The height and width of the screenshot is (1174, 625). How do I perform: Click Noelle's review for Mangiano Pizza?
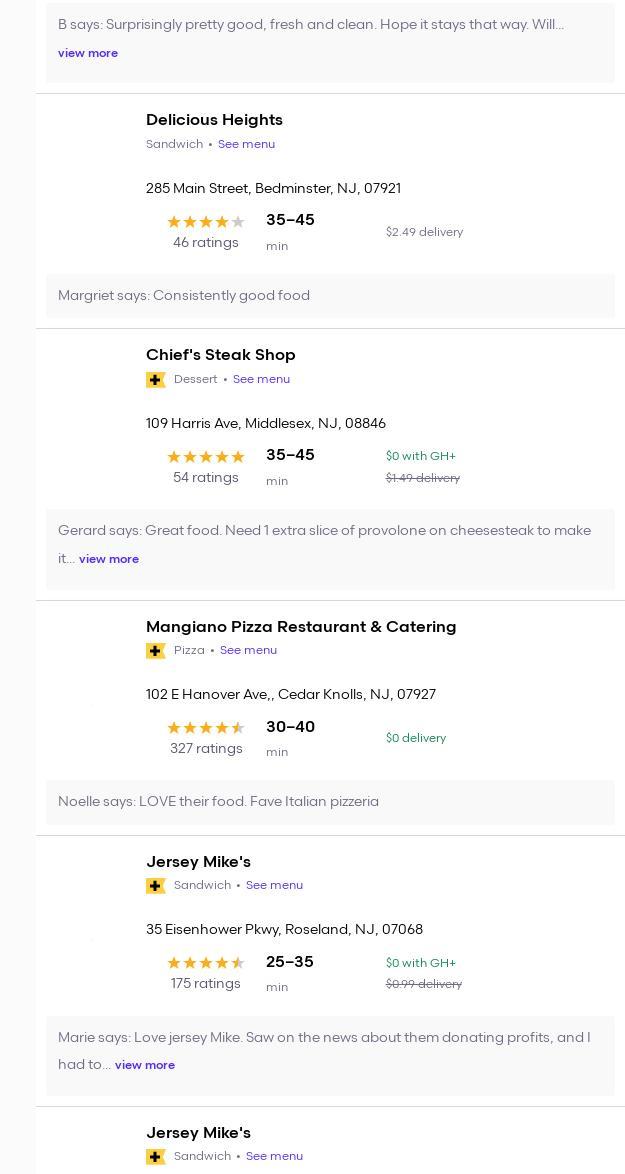218,802
